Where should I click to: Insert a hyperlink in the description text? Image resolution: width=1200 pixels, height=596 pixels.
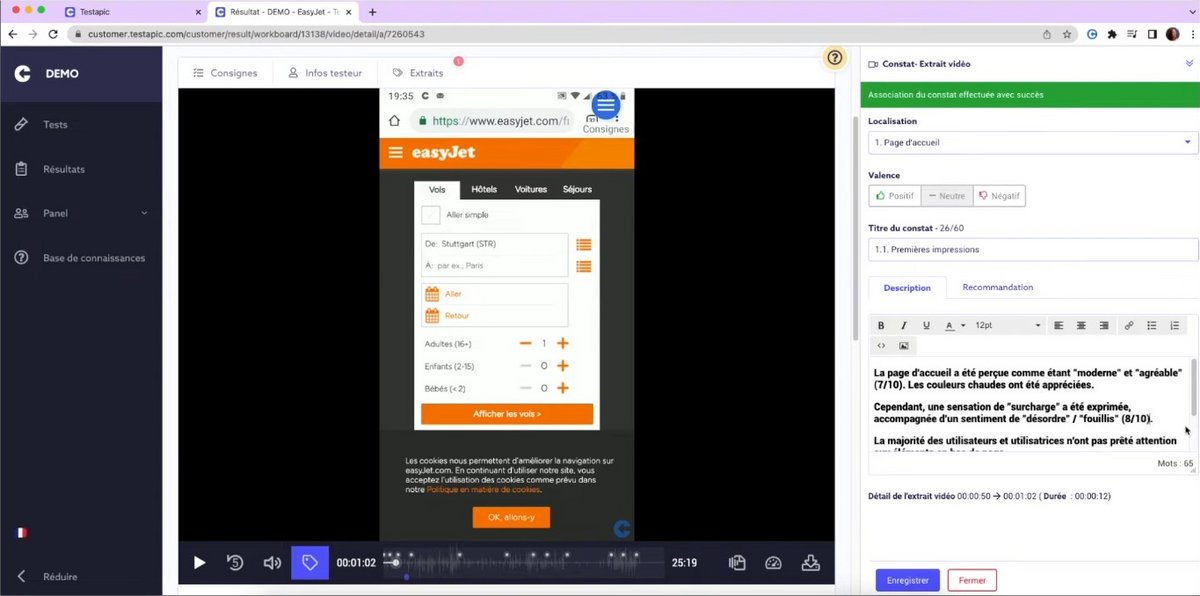click(x=1129, y=325)
